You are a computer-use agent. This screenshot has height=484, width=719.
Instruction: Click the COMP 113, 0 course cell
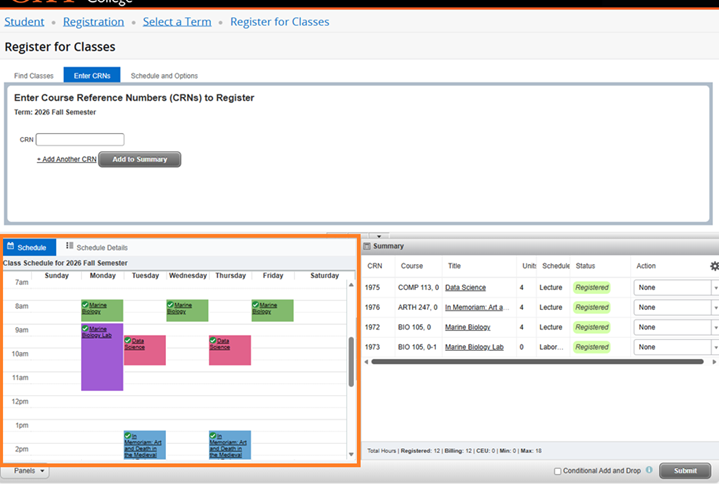[x=418, y=287]
